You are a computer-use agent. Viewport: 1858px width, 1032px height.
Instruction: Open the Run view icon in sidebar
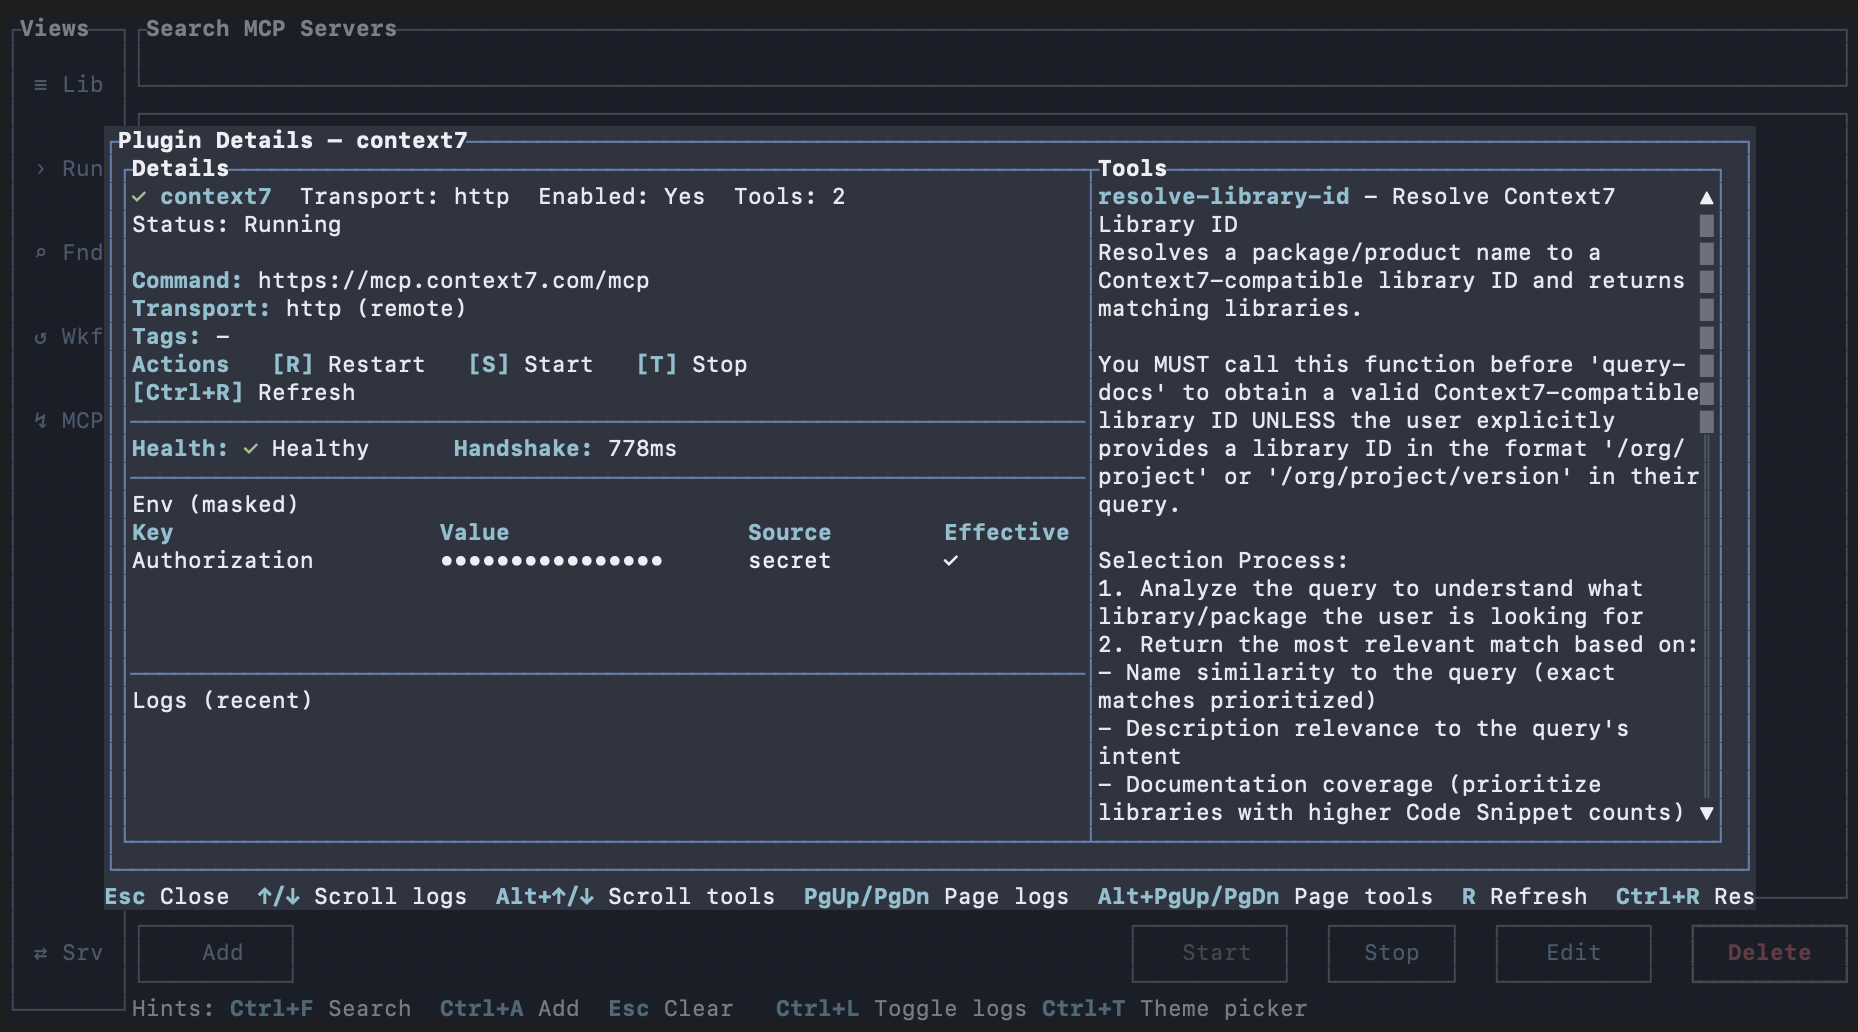(40, 168)
